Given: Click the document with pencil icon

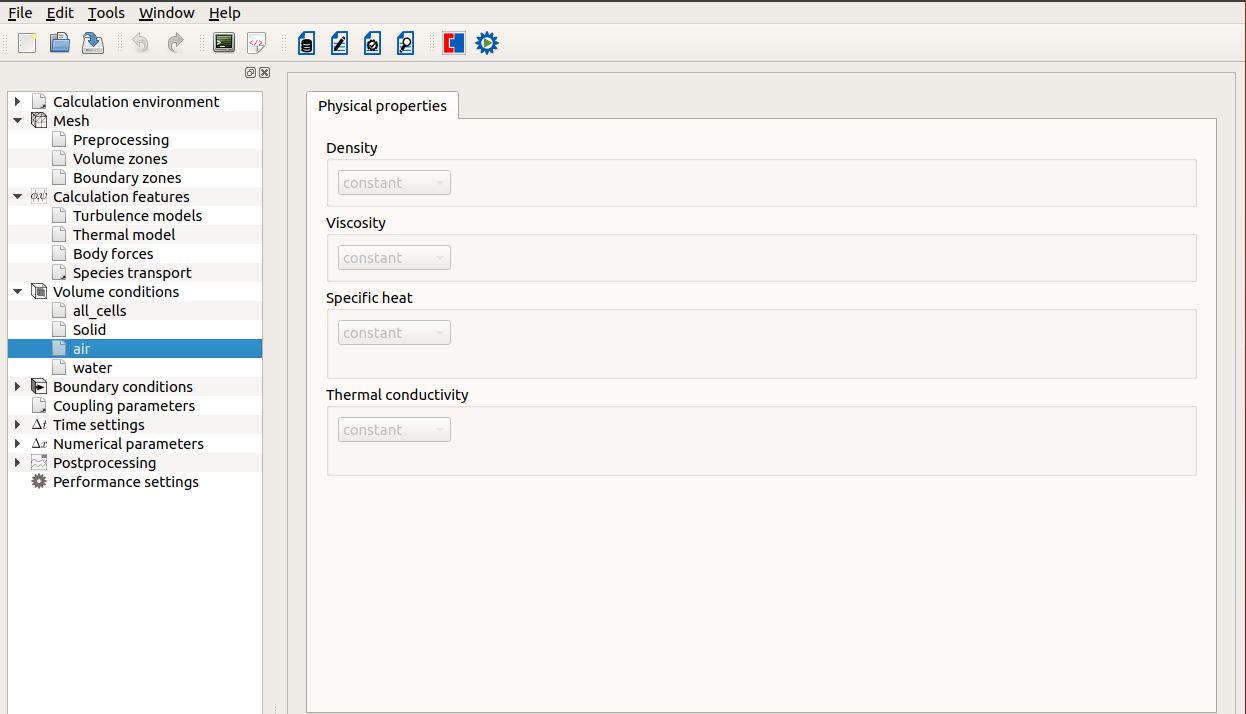Looking at the screenshot, I should click(340, 43).
